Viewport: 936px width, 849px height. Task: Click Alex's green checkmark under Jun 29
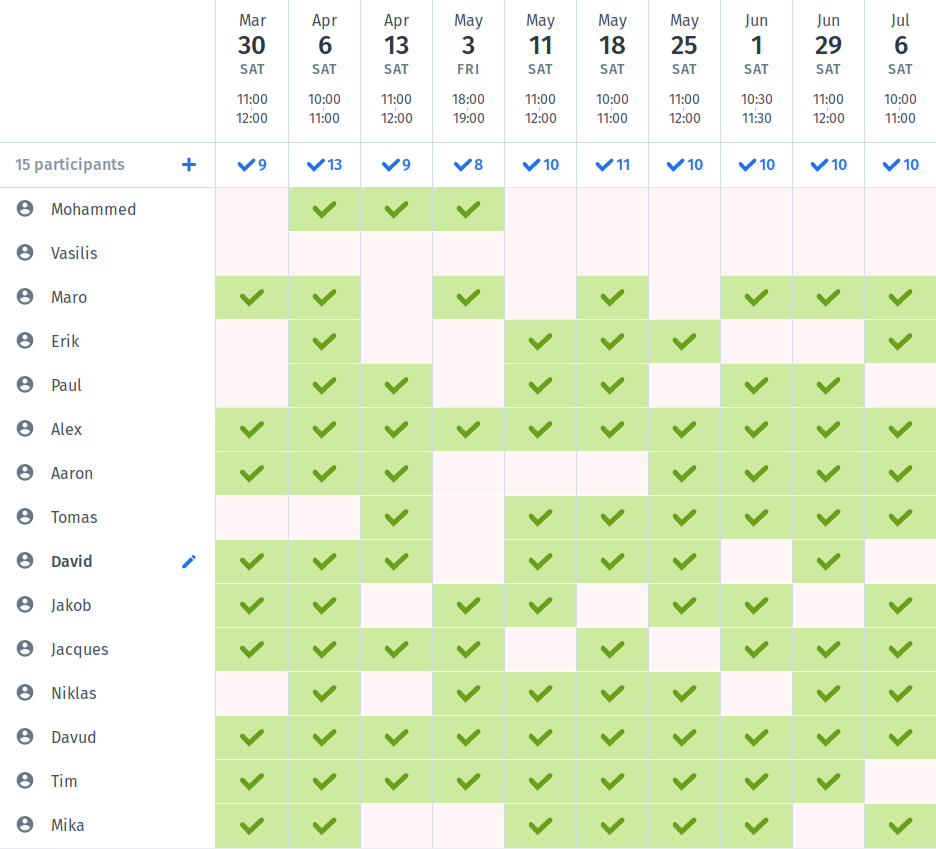pos(828,430)
